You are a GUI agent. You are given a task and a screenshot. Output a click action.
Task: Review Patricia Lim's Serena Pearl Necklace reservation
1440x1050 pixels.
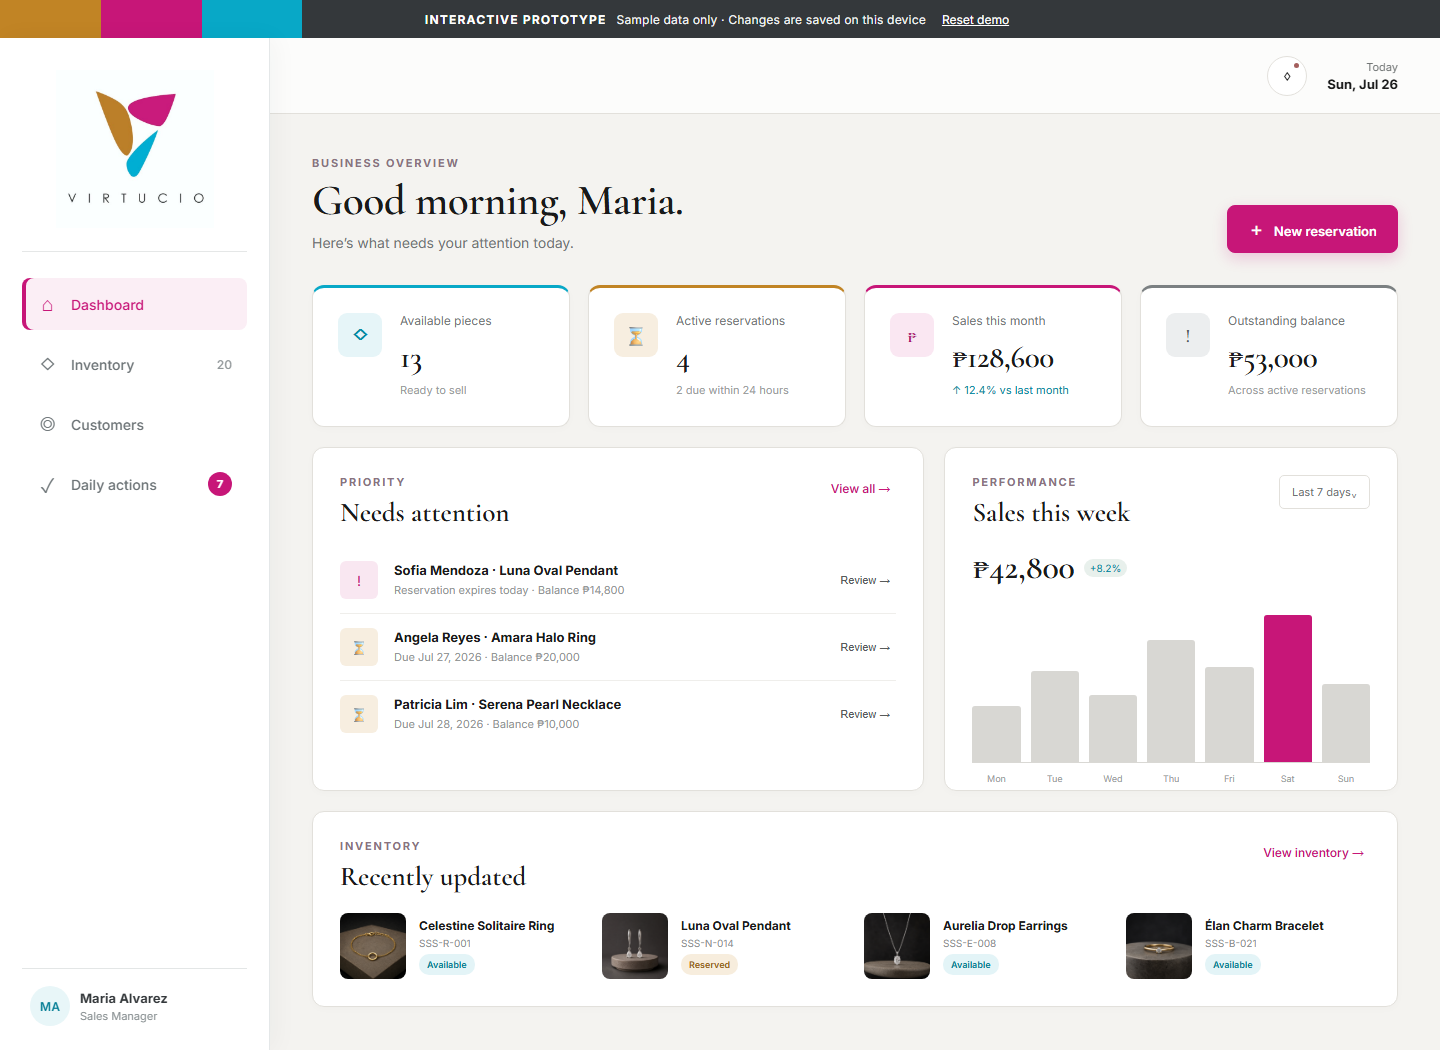click(x=865, y=714)
